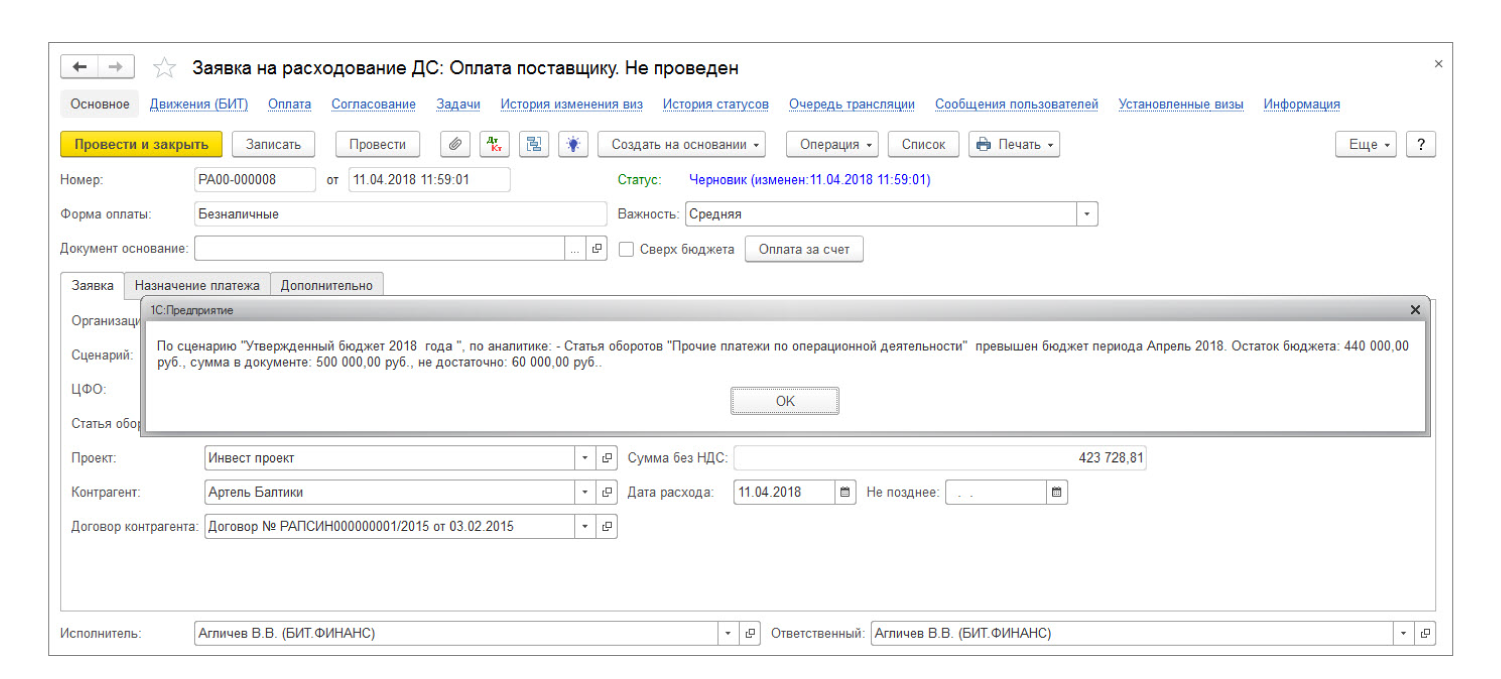This screenshot has width=1501, height=679.
Task: Open the Контрагент Артель Балтики card icon
Action: coord(606,492)
